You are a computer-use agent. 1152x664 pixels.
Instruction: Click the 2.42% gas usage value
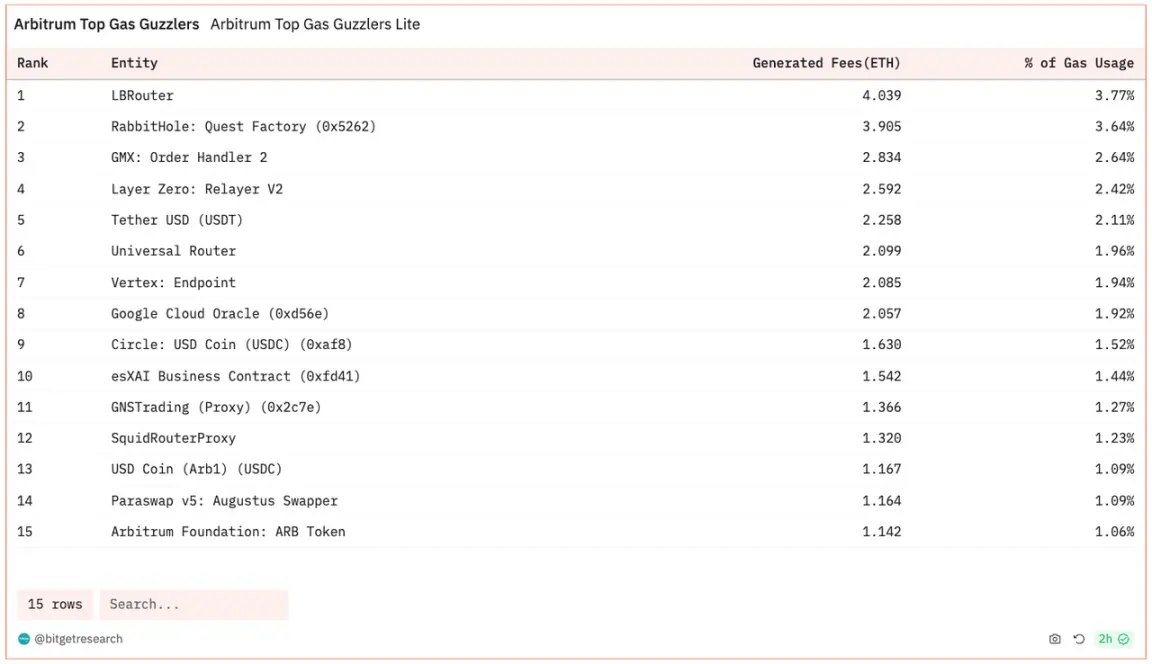tap(1115, 189)
